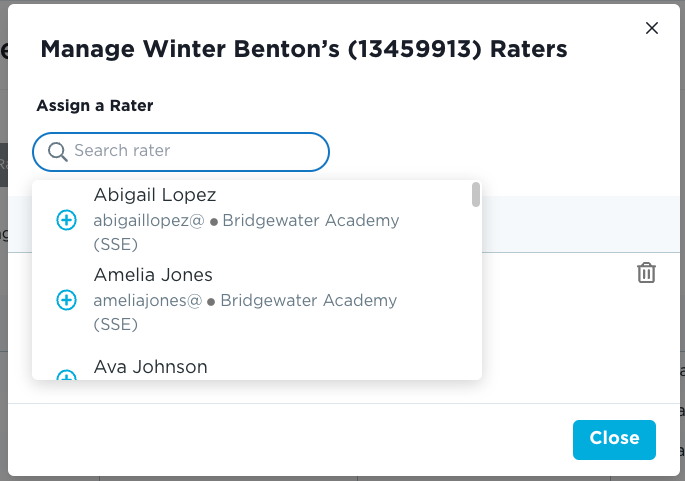Viewport: 685px width, 481px height.
Task: Select the Abigail Lopez name entry
Action: (x=155, y=195)
